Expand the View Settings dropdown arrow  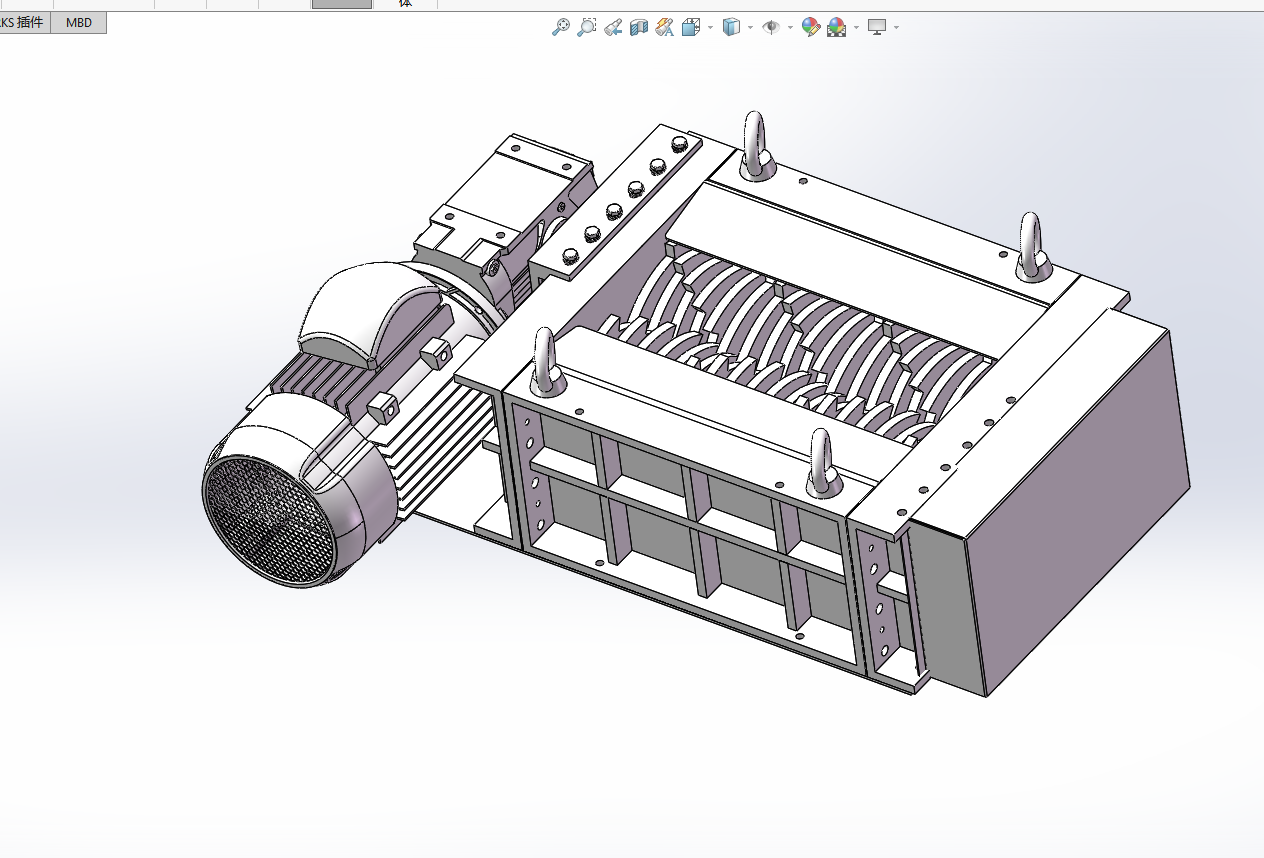[x=896, y=27]
